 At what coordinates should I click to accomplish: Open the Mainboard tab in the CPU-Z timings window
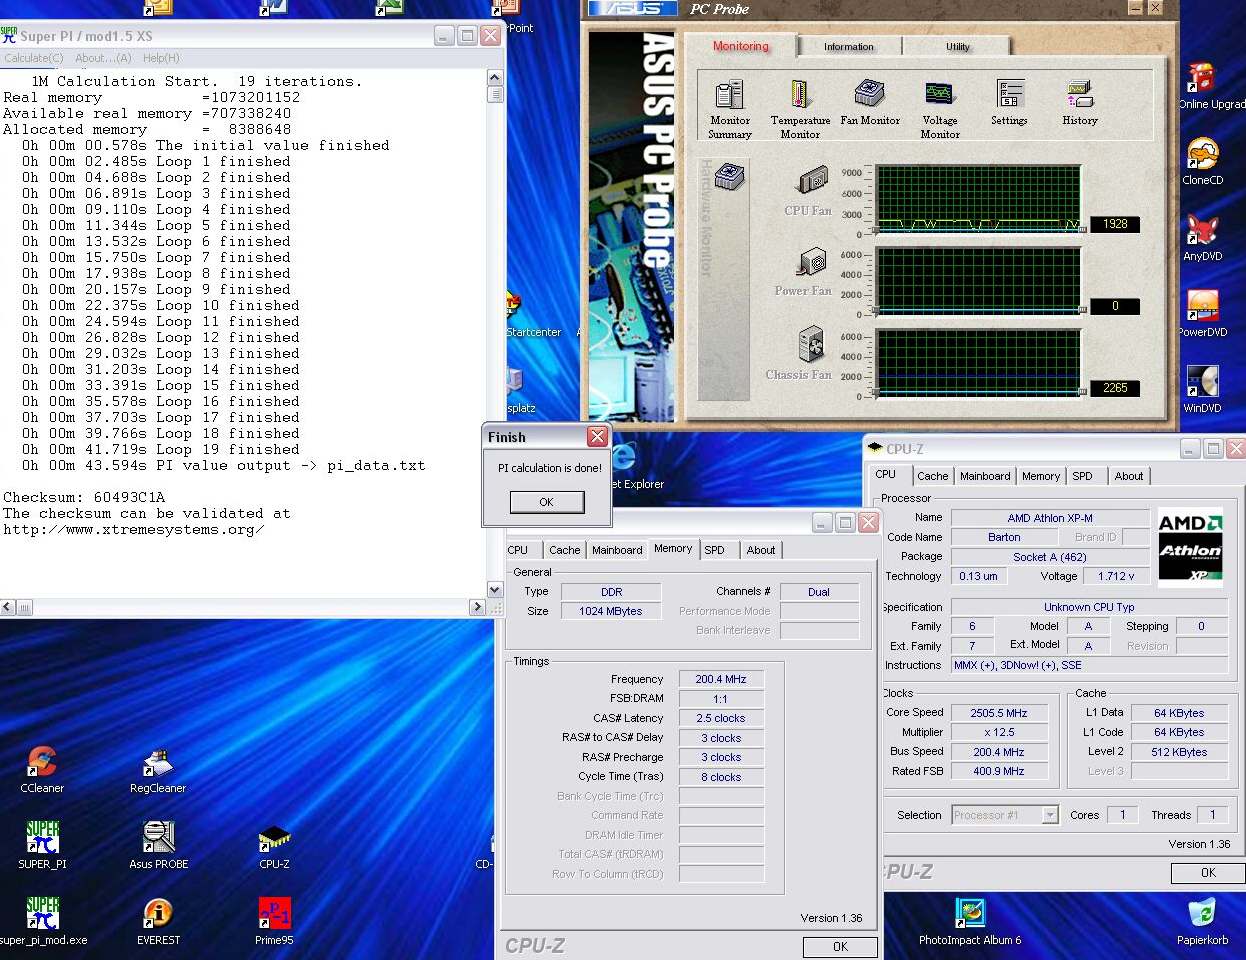coord(617,550)
